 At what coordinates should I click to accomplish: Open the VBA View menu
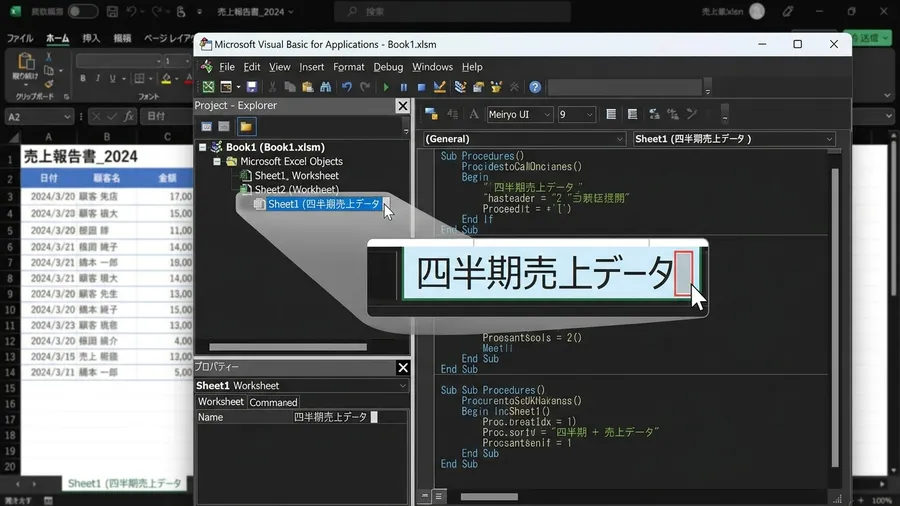click(x=280, y=67)
